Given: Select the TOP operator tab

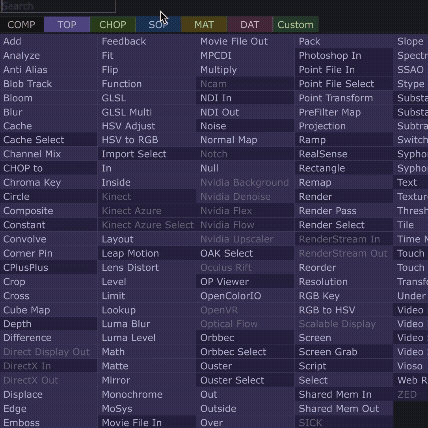Looking at the screenshot, I should pos(67,25).
